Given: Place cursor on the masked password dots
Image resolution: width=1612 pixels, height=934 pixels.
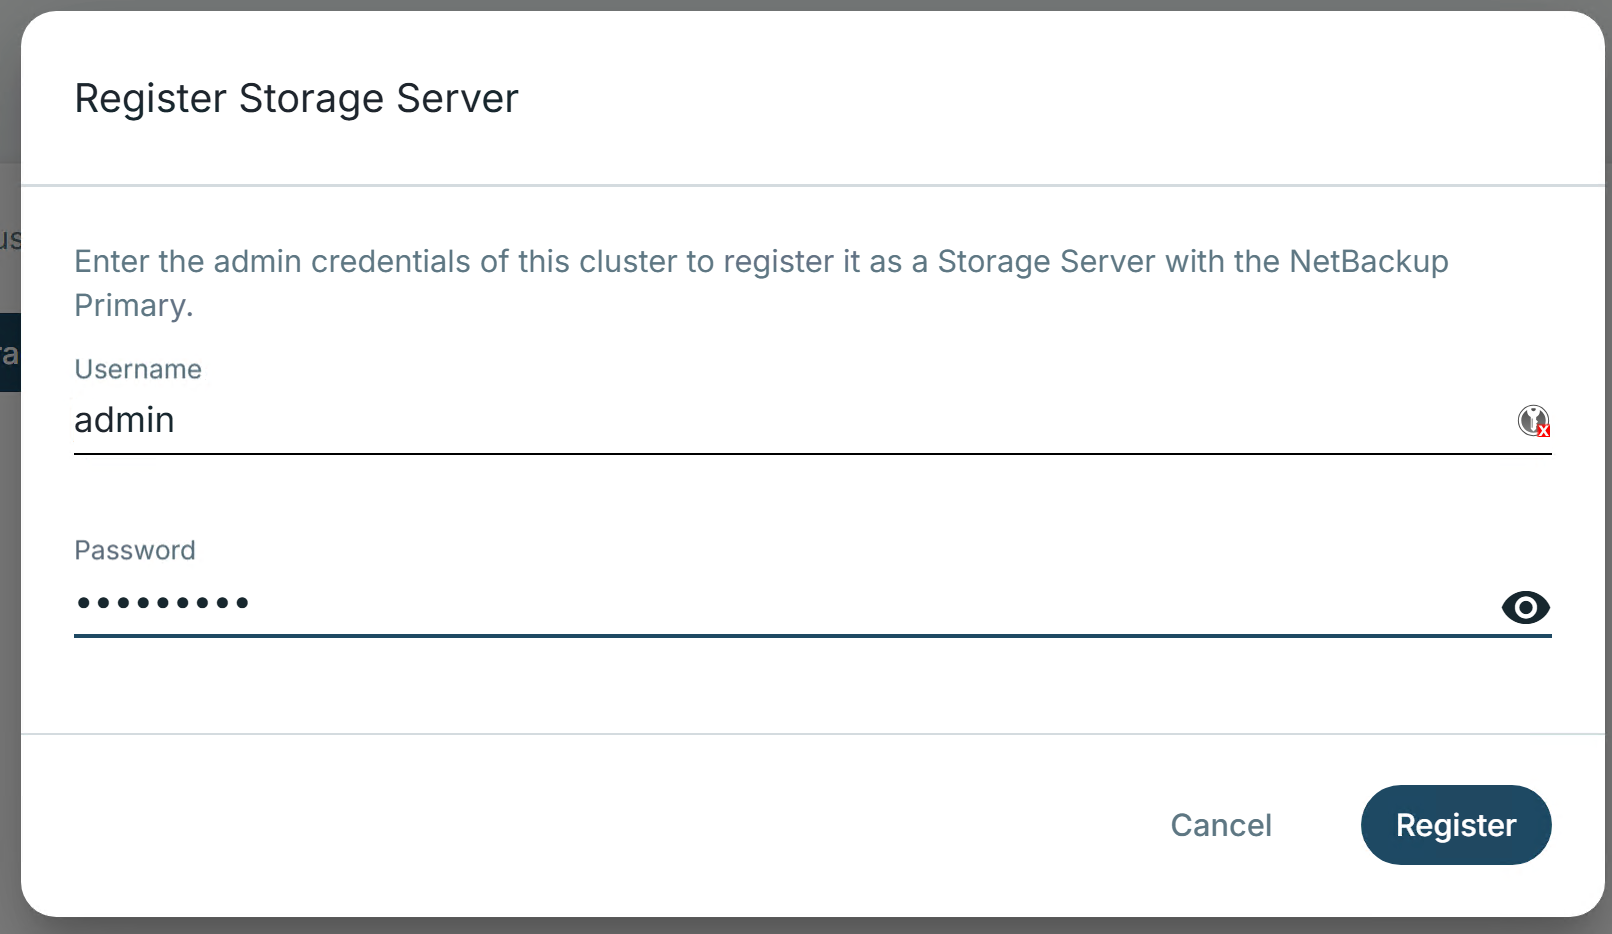Looking at the screenshot, I should coord(163,603).
